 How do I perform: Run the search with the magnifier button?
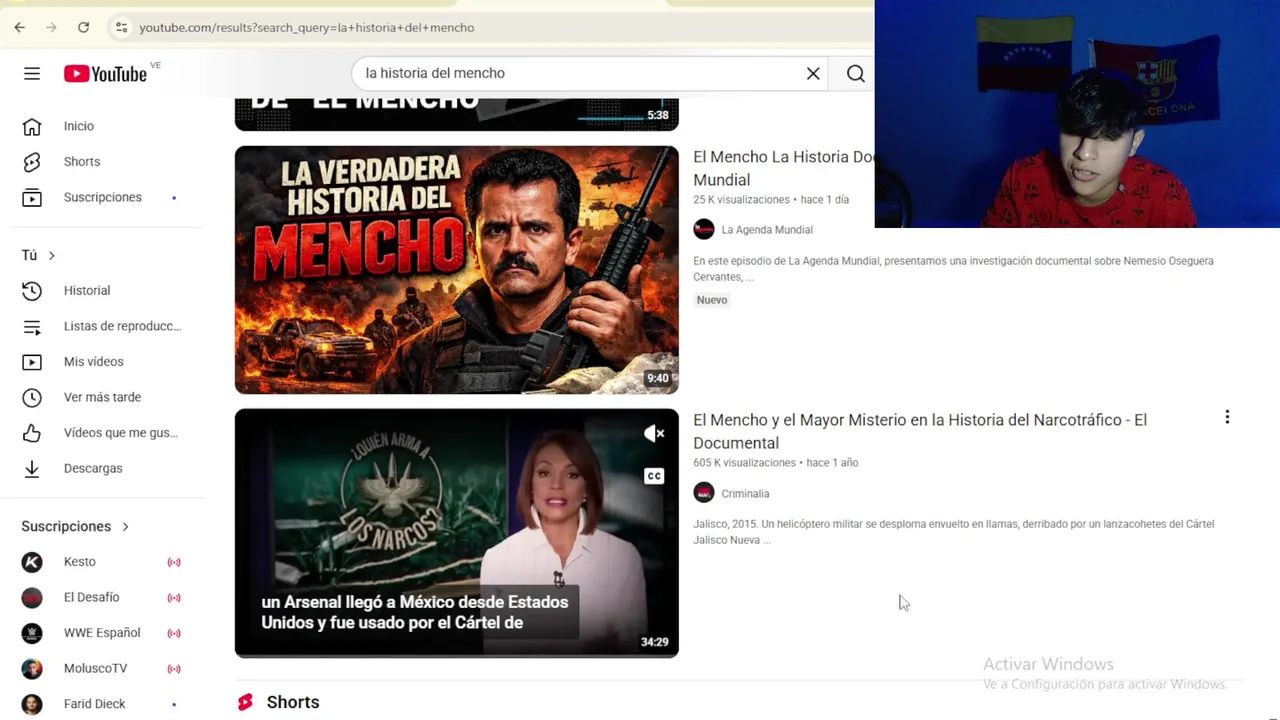[855, 73]
